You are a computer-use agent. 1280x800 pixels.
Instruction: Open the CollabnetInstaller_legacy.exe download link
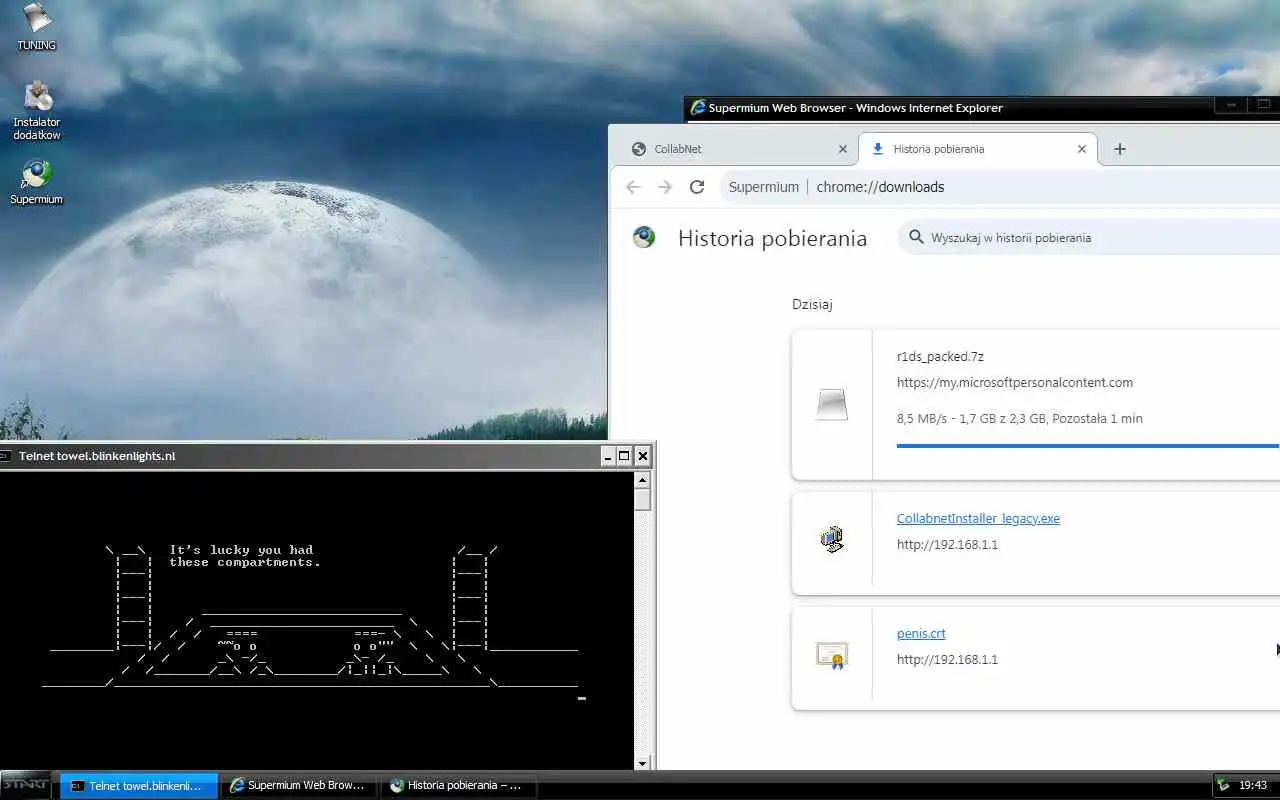click(x=978, y=519)
